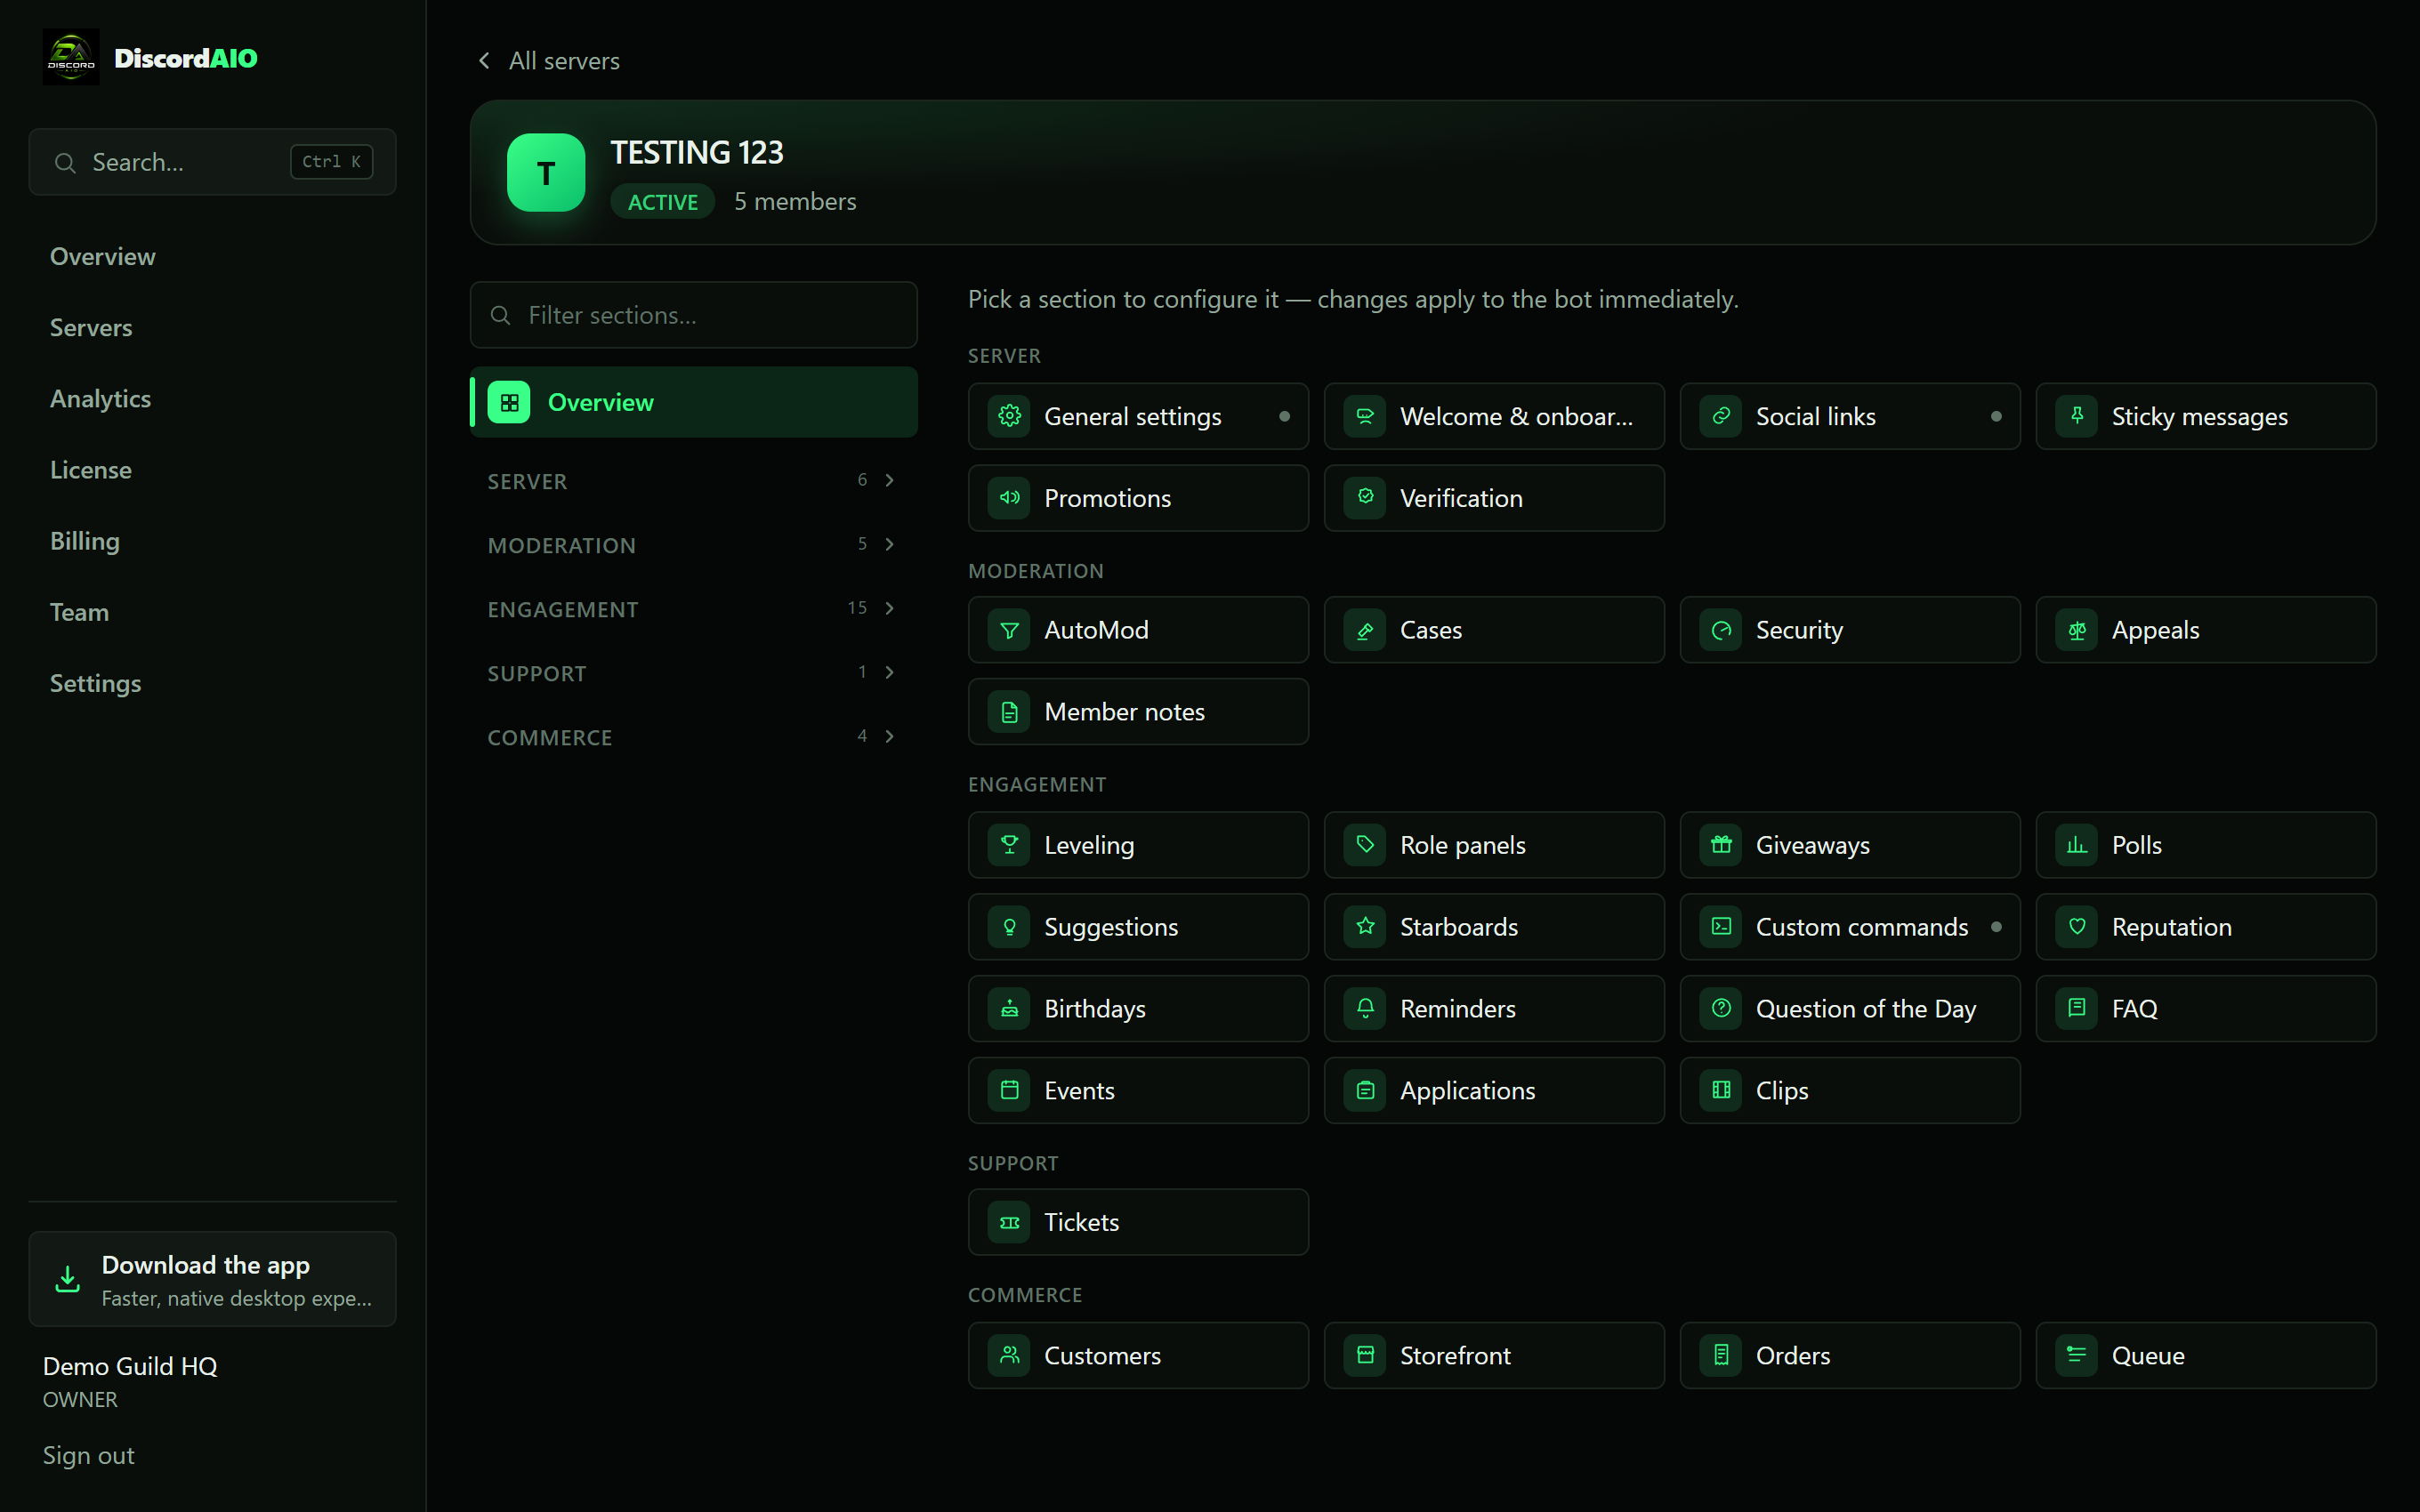The image size is (2420, 1512).
Task: Click the Member notes document icon
Action: pyautogui.click(x=1009, y=712)
